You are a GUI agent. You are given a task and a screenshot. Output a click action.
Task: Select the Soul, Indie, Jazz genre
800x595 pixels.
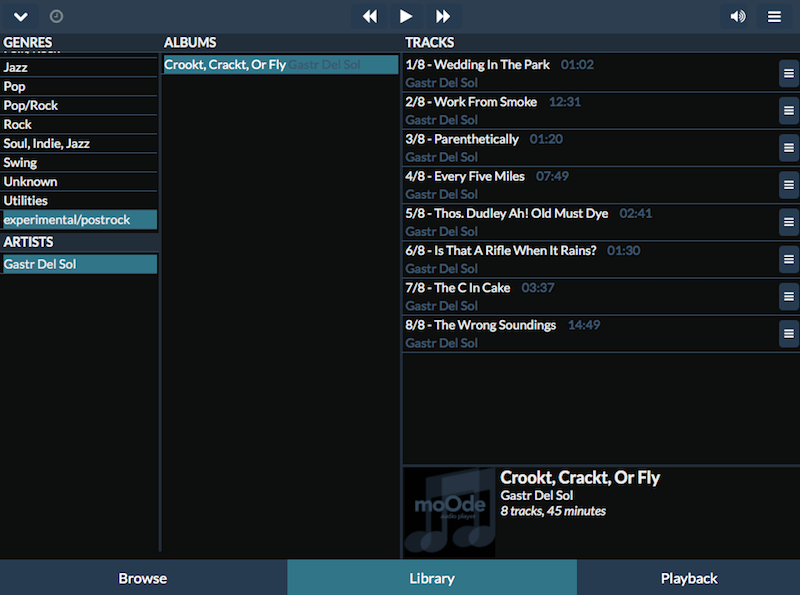click(x=79, y=143)
